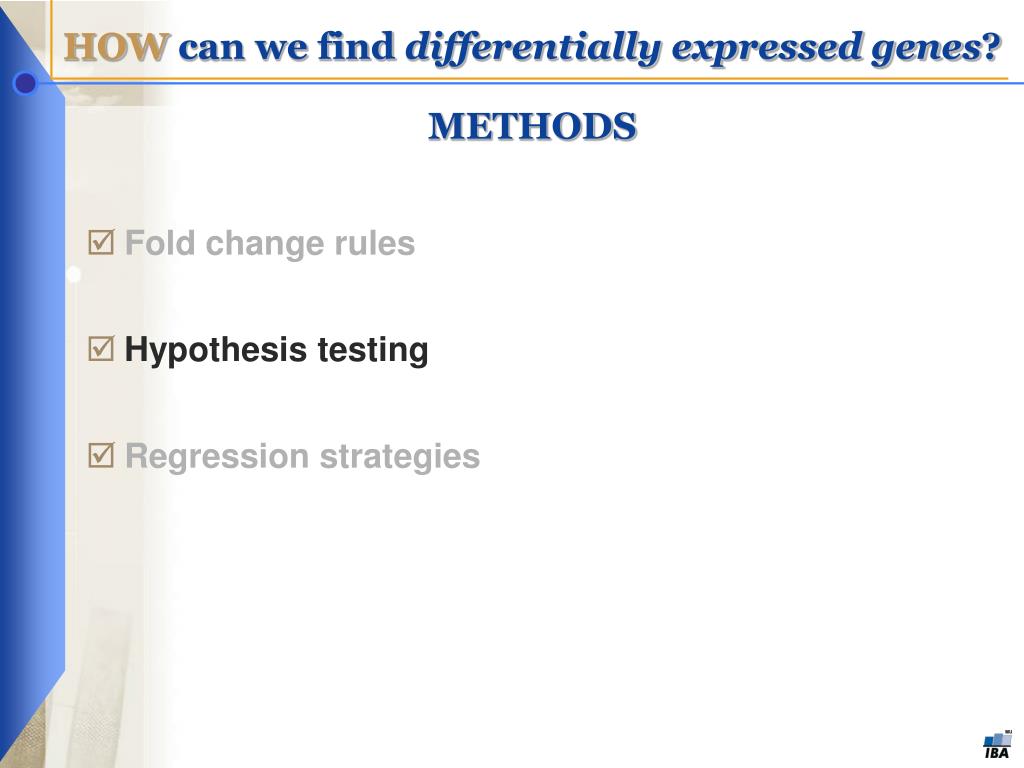
Task: Click the IBA logo in the corner
Action: pyautogui.click(x=997, y=744)
